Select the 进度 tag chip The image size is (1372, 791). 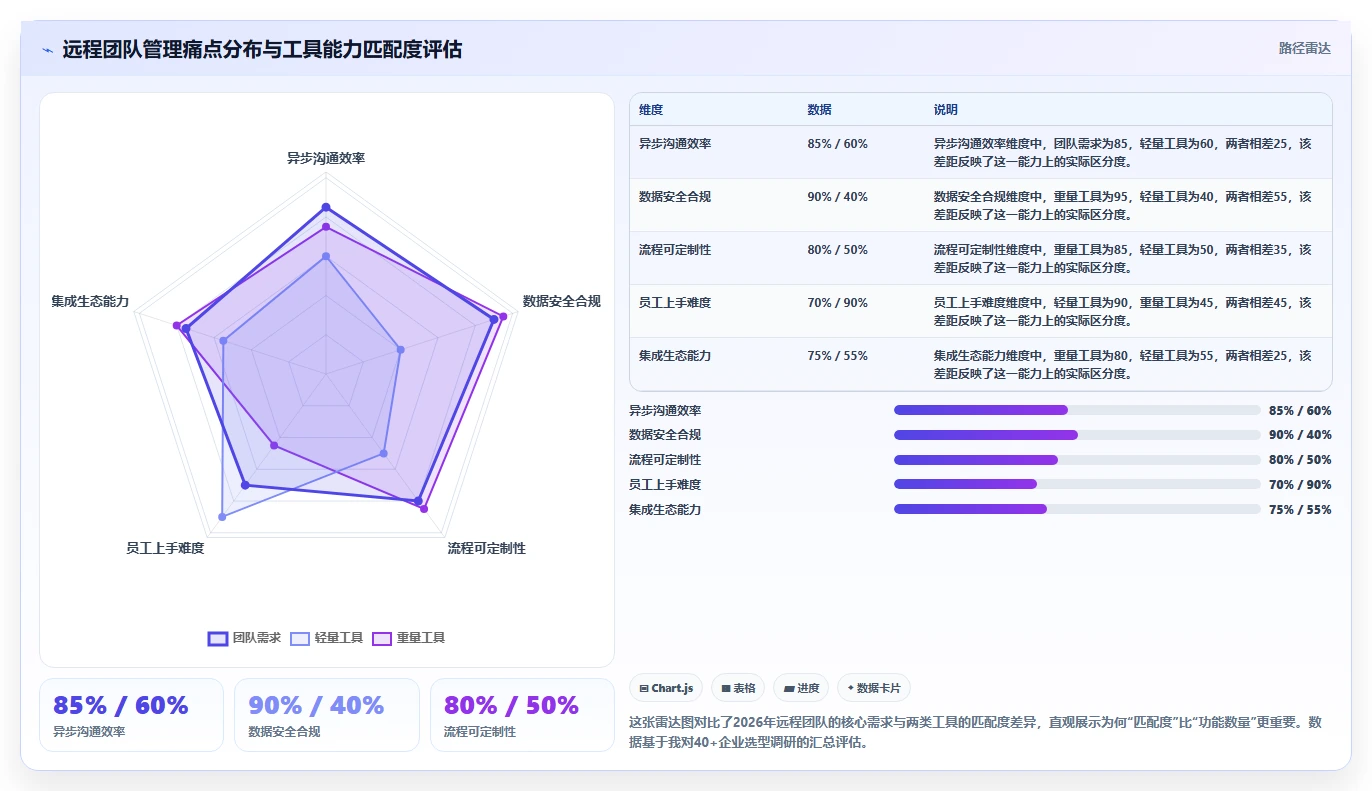tap(801, 688)
